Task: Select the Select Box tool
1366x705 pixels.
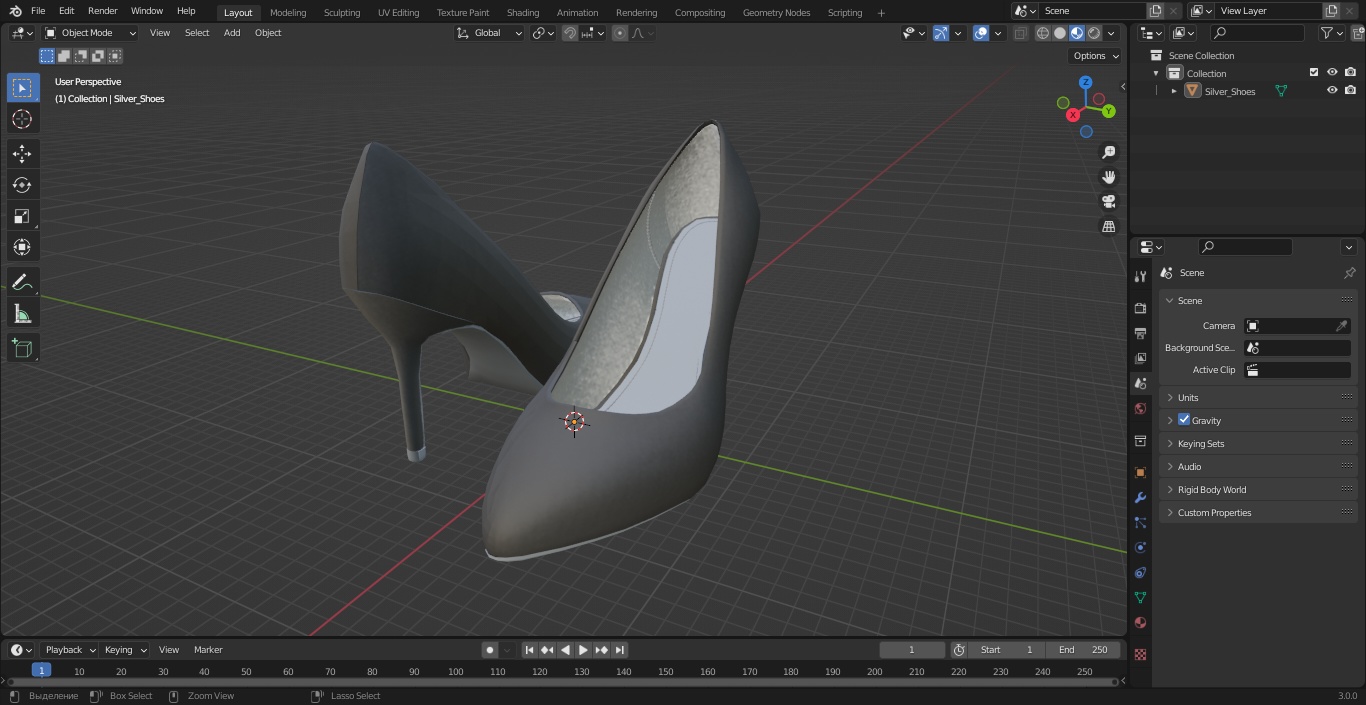Action: tap(23, 88)
